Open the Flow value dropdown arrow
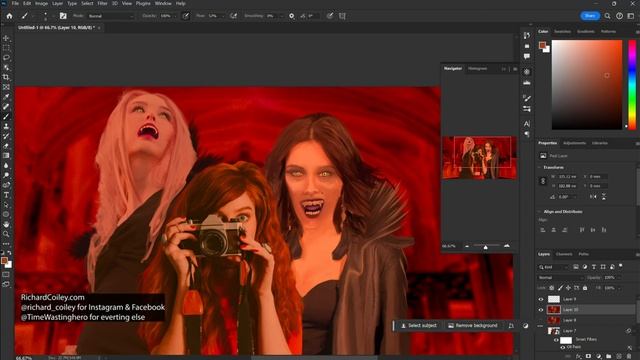Screen dimensions: 640x360 pyautogui.click(x=223, y=16)
